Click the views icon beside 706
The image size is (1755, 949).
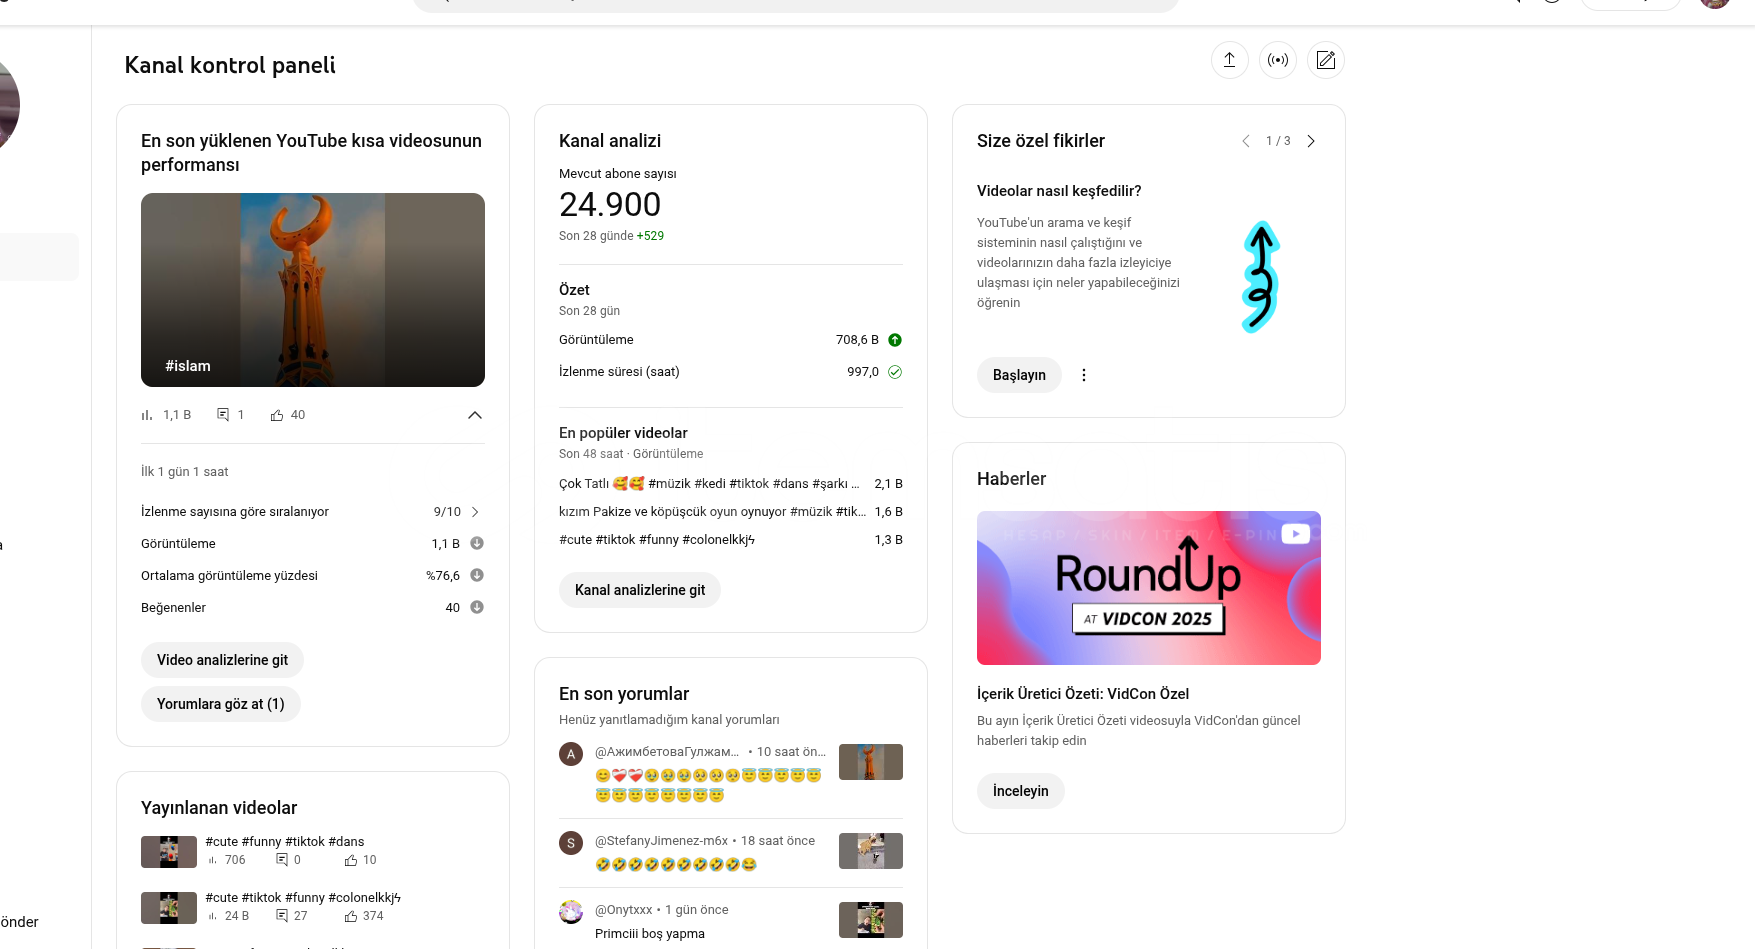(212, 860)
